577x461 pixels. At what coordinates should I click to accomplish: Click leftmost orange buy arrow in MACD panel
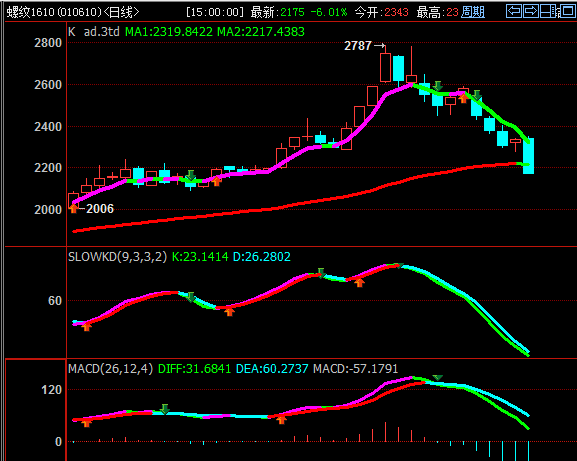(x=86, y=423)
